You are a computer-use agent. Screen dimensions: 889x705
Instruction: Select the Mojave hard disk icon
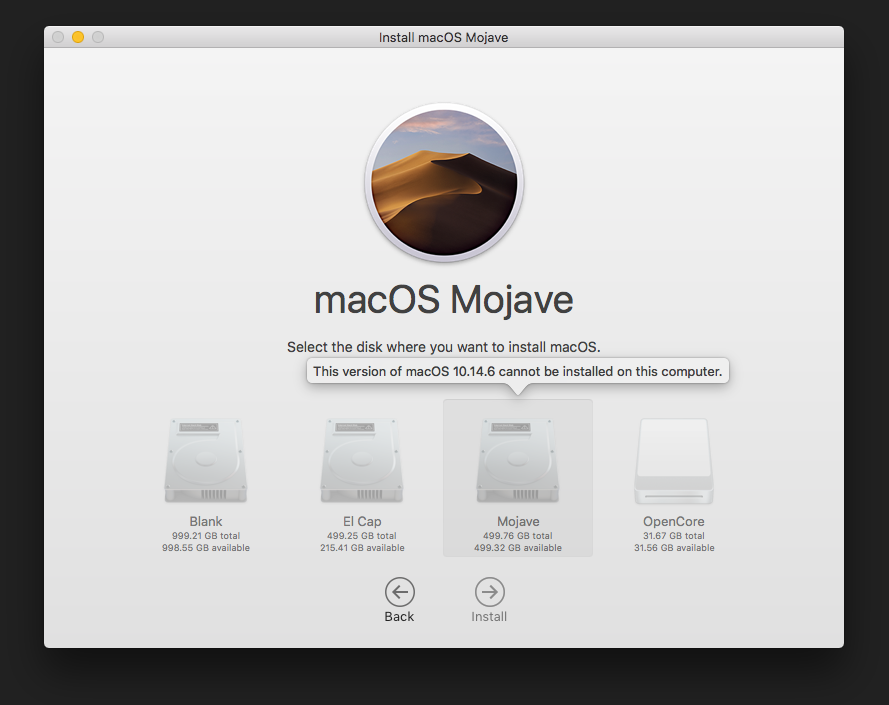point(518,461)
